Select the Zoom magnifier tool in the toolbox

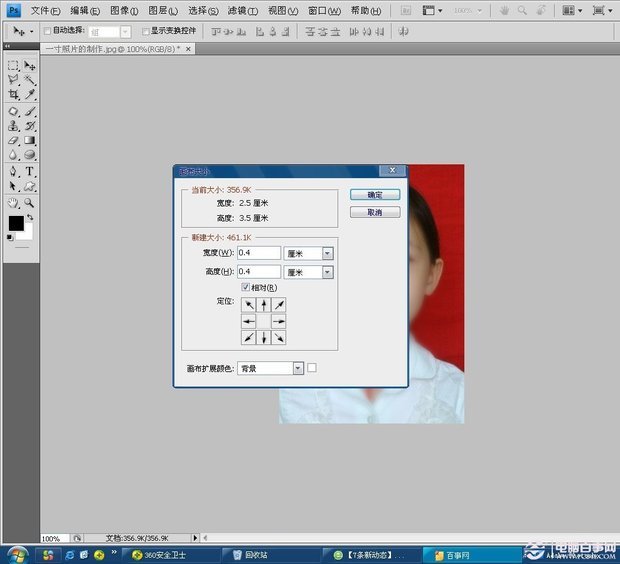(30, 201)
